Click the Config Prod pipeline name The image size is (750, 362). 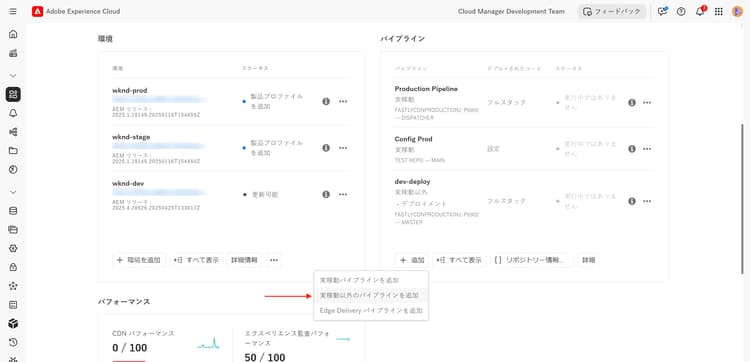point(414,139)
